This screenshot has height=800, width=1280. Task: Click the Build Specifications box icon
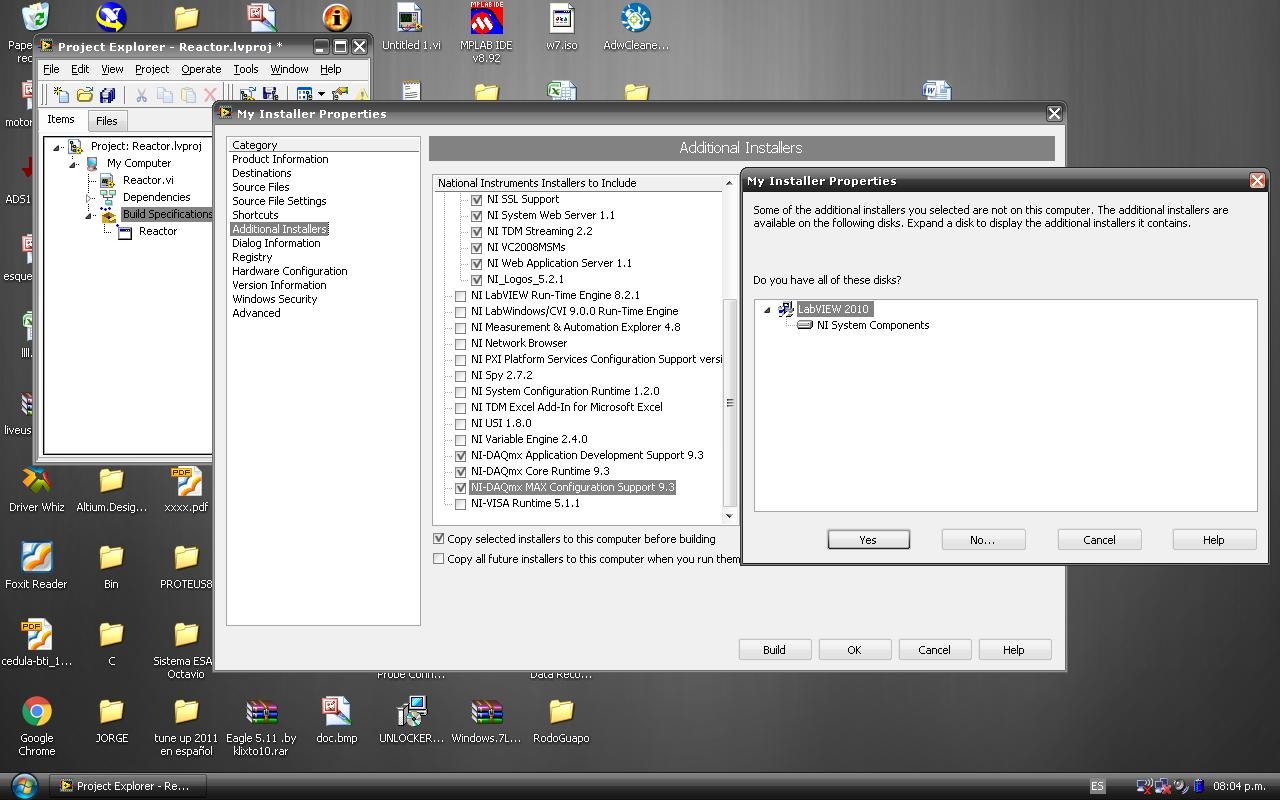[108, 214]
